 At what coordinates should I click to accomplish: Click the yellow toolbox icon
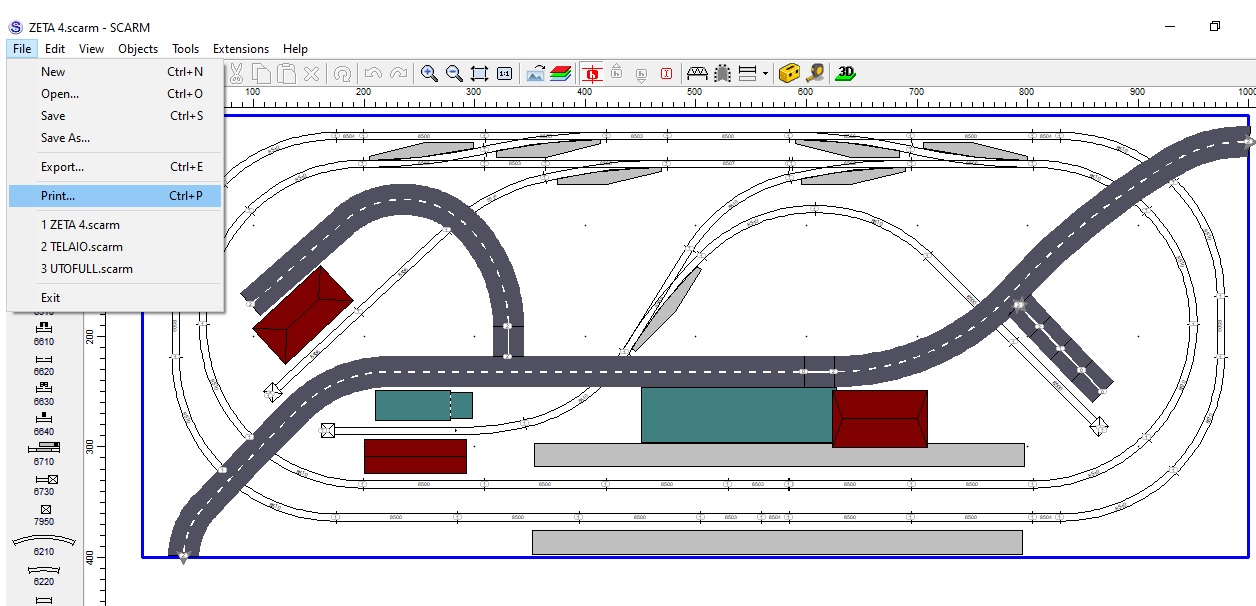790,73
